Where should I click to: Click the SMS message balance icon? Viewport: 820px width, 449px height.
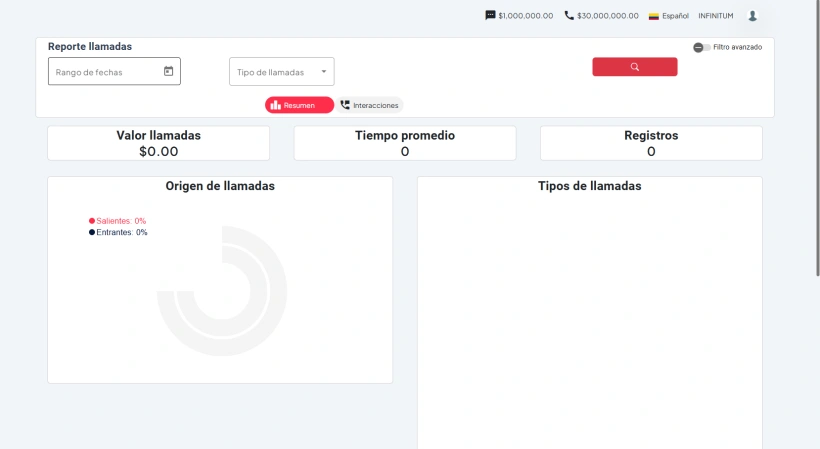pyautogui.click(x=490, y=15)
